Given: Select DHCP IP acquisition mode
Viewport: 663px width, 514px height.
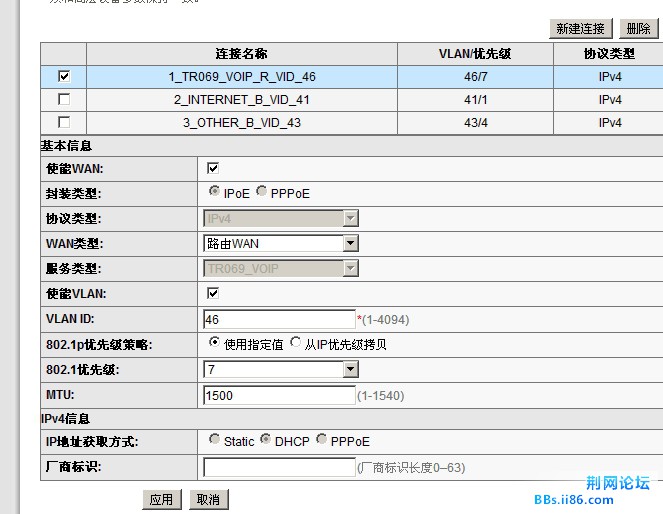Looking at the screenshot, I should tap(265, 440).
